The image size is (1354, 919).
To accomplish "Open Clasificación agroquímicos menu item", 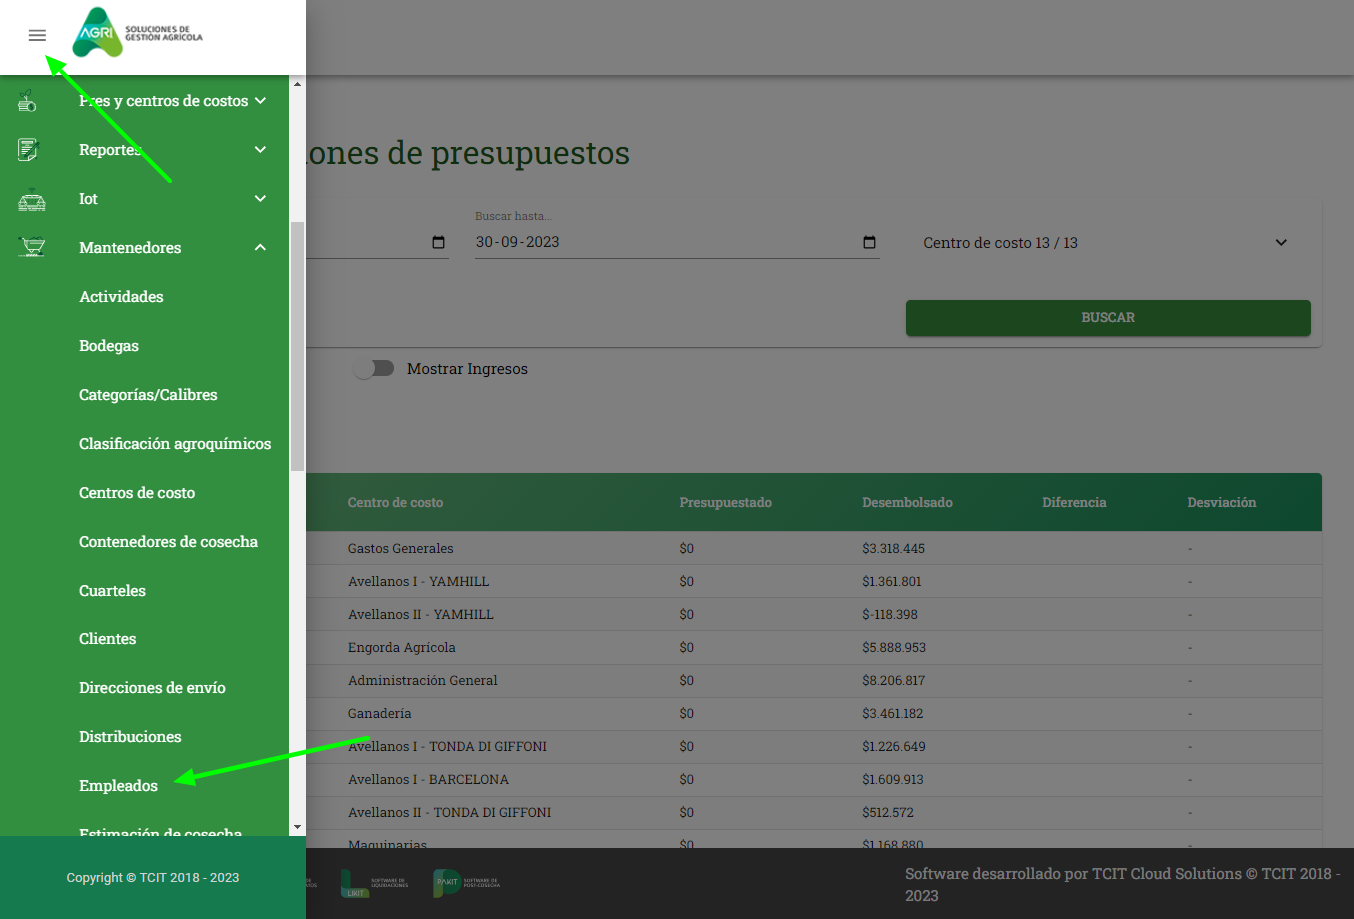I will [x=175, y=444].
